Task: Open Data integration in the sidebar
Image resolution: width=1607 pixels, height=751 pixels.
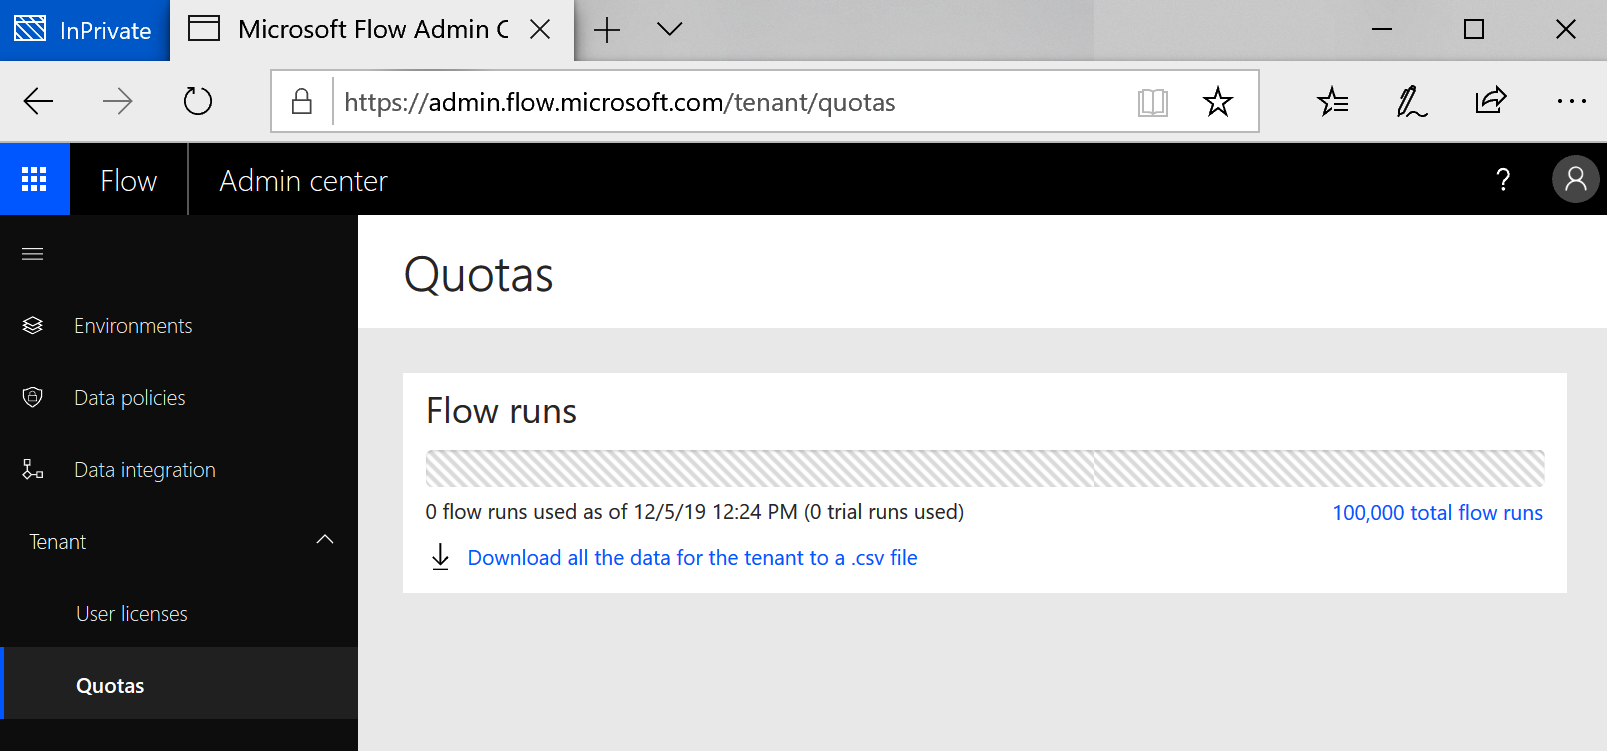Action: (x=145, y=470)
